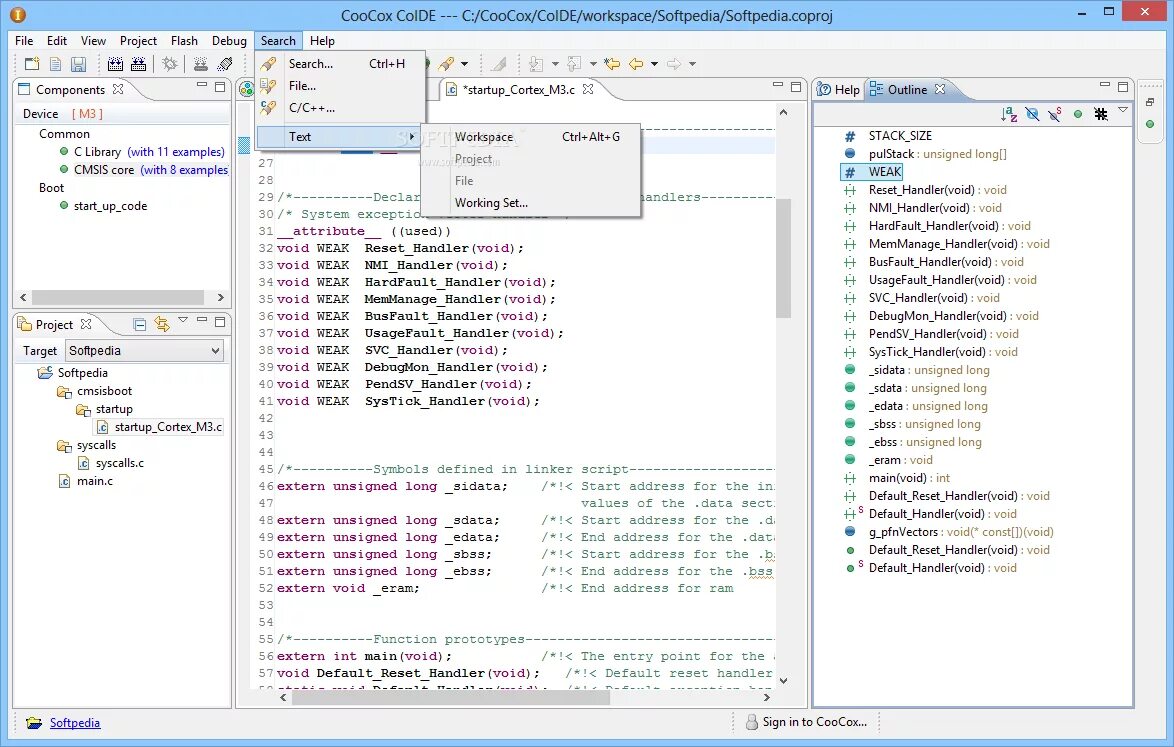Click the Sign in user icon

click(752, 722)
